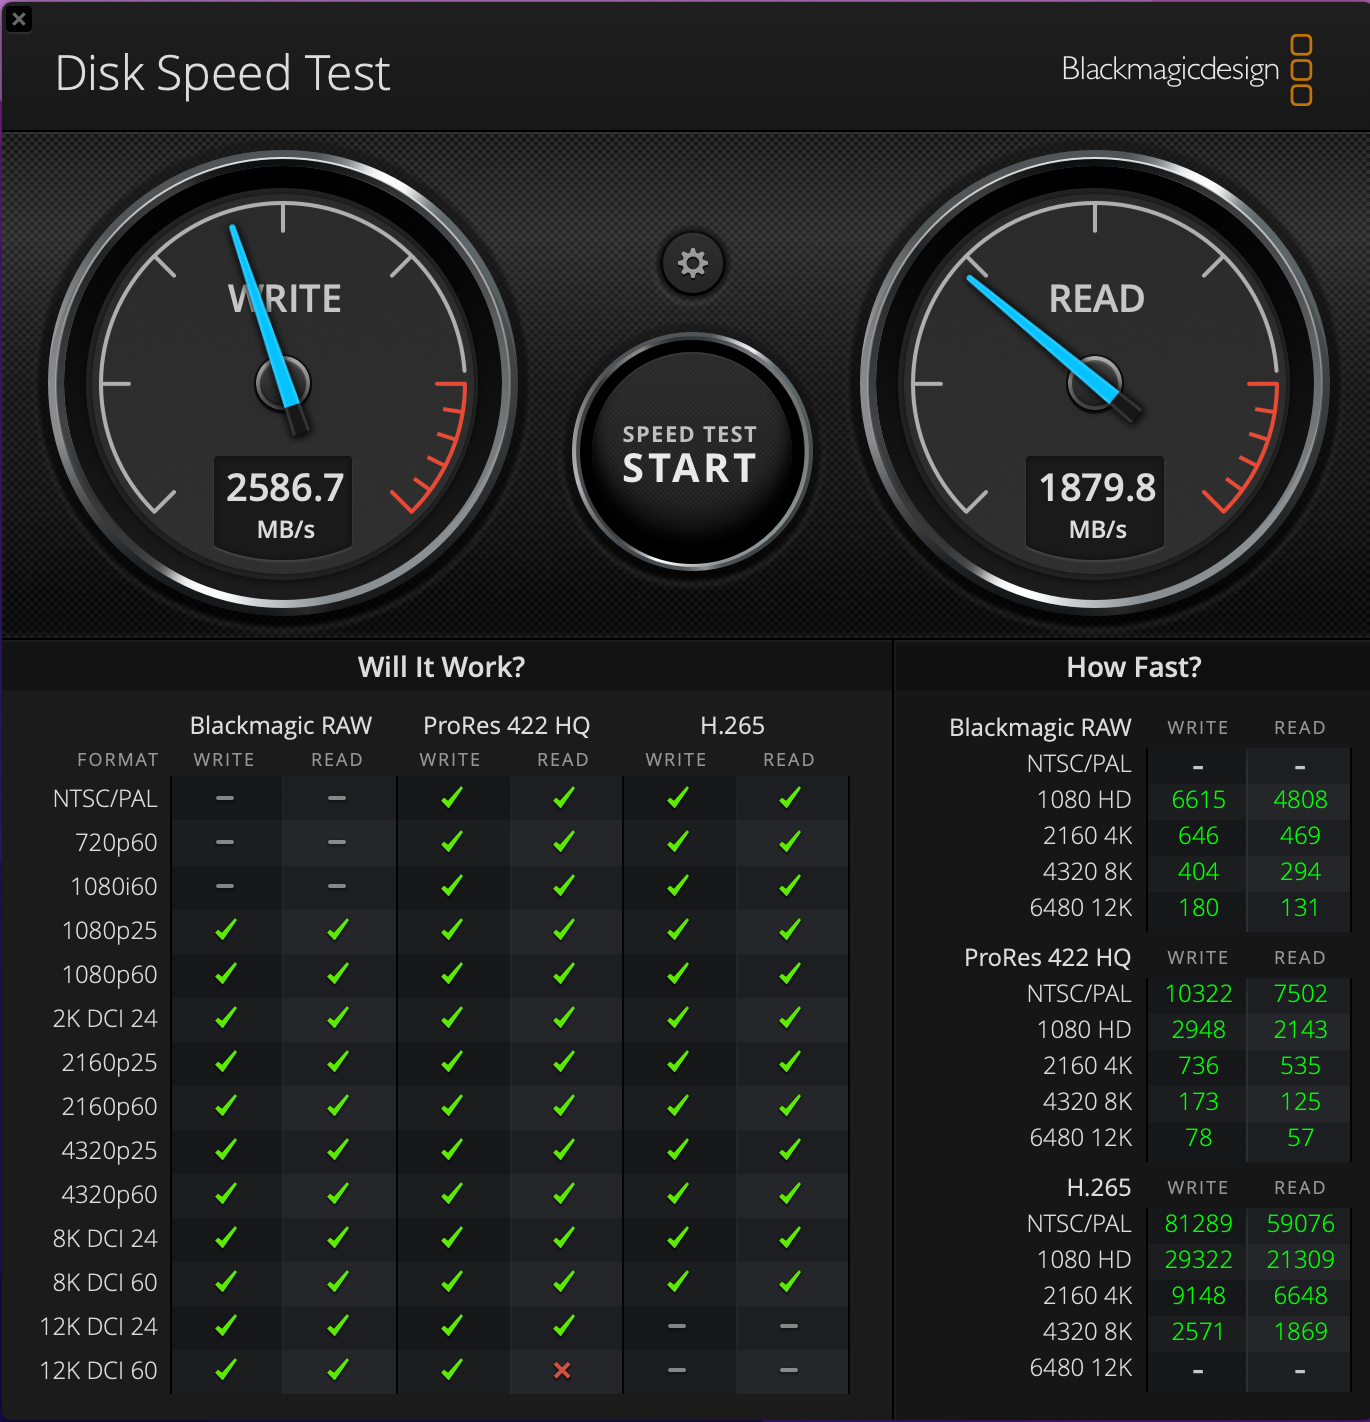1370x1422 pixels.
Task: Click the dash for Blackmagic RAW NTSC/PAL write
Action: (x=224, y=798)
